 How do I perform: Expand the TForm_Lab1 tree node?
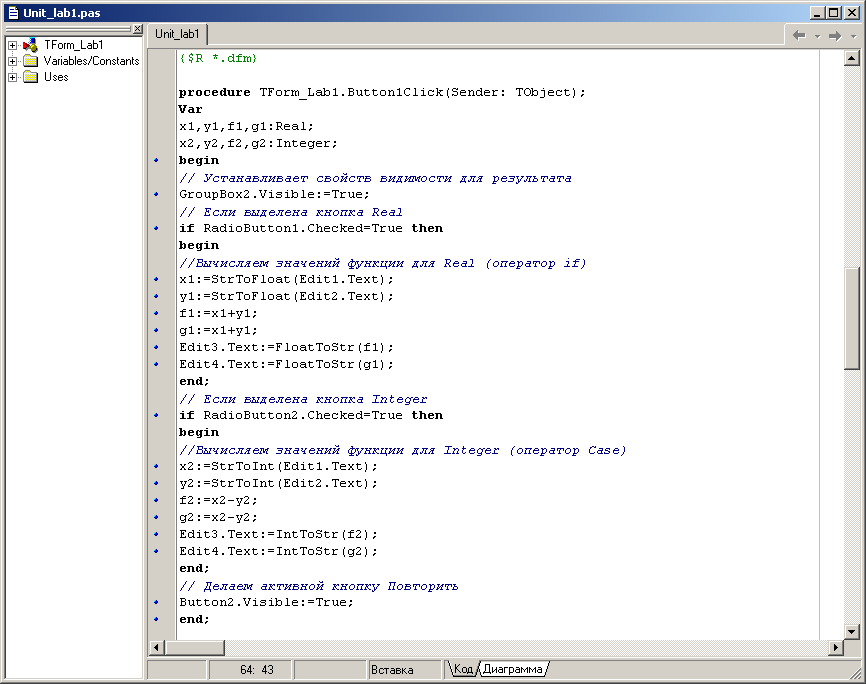pyautogui.click(x=12, y=45)
